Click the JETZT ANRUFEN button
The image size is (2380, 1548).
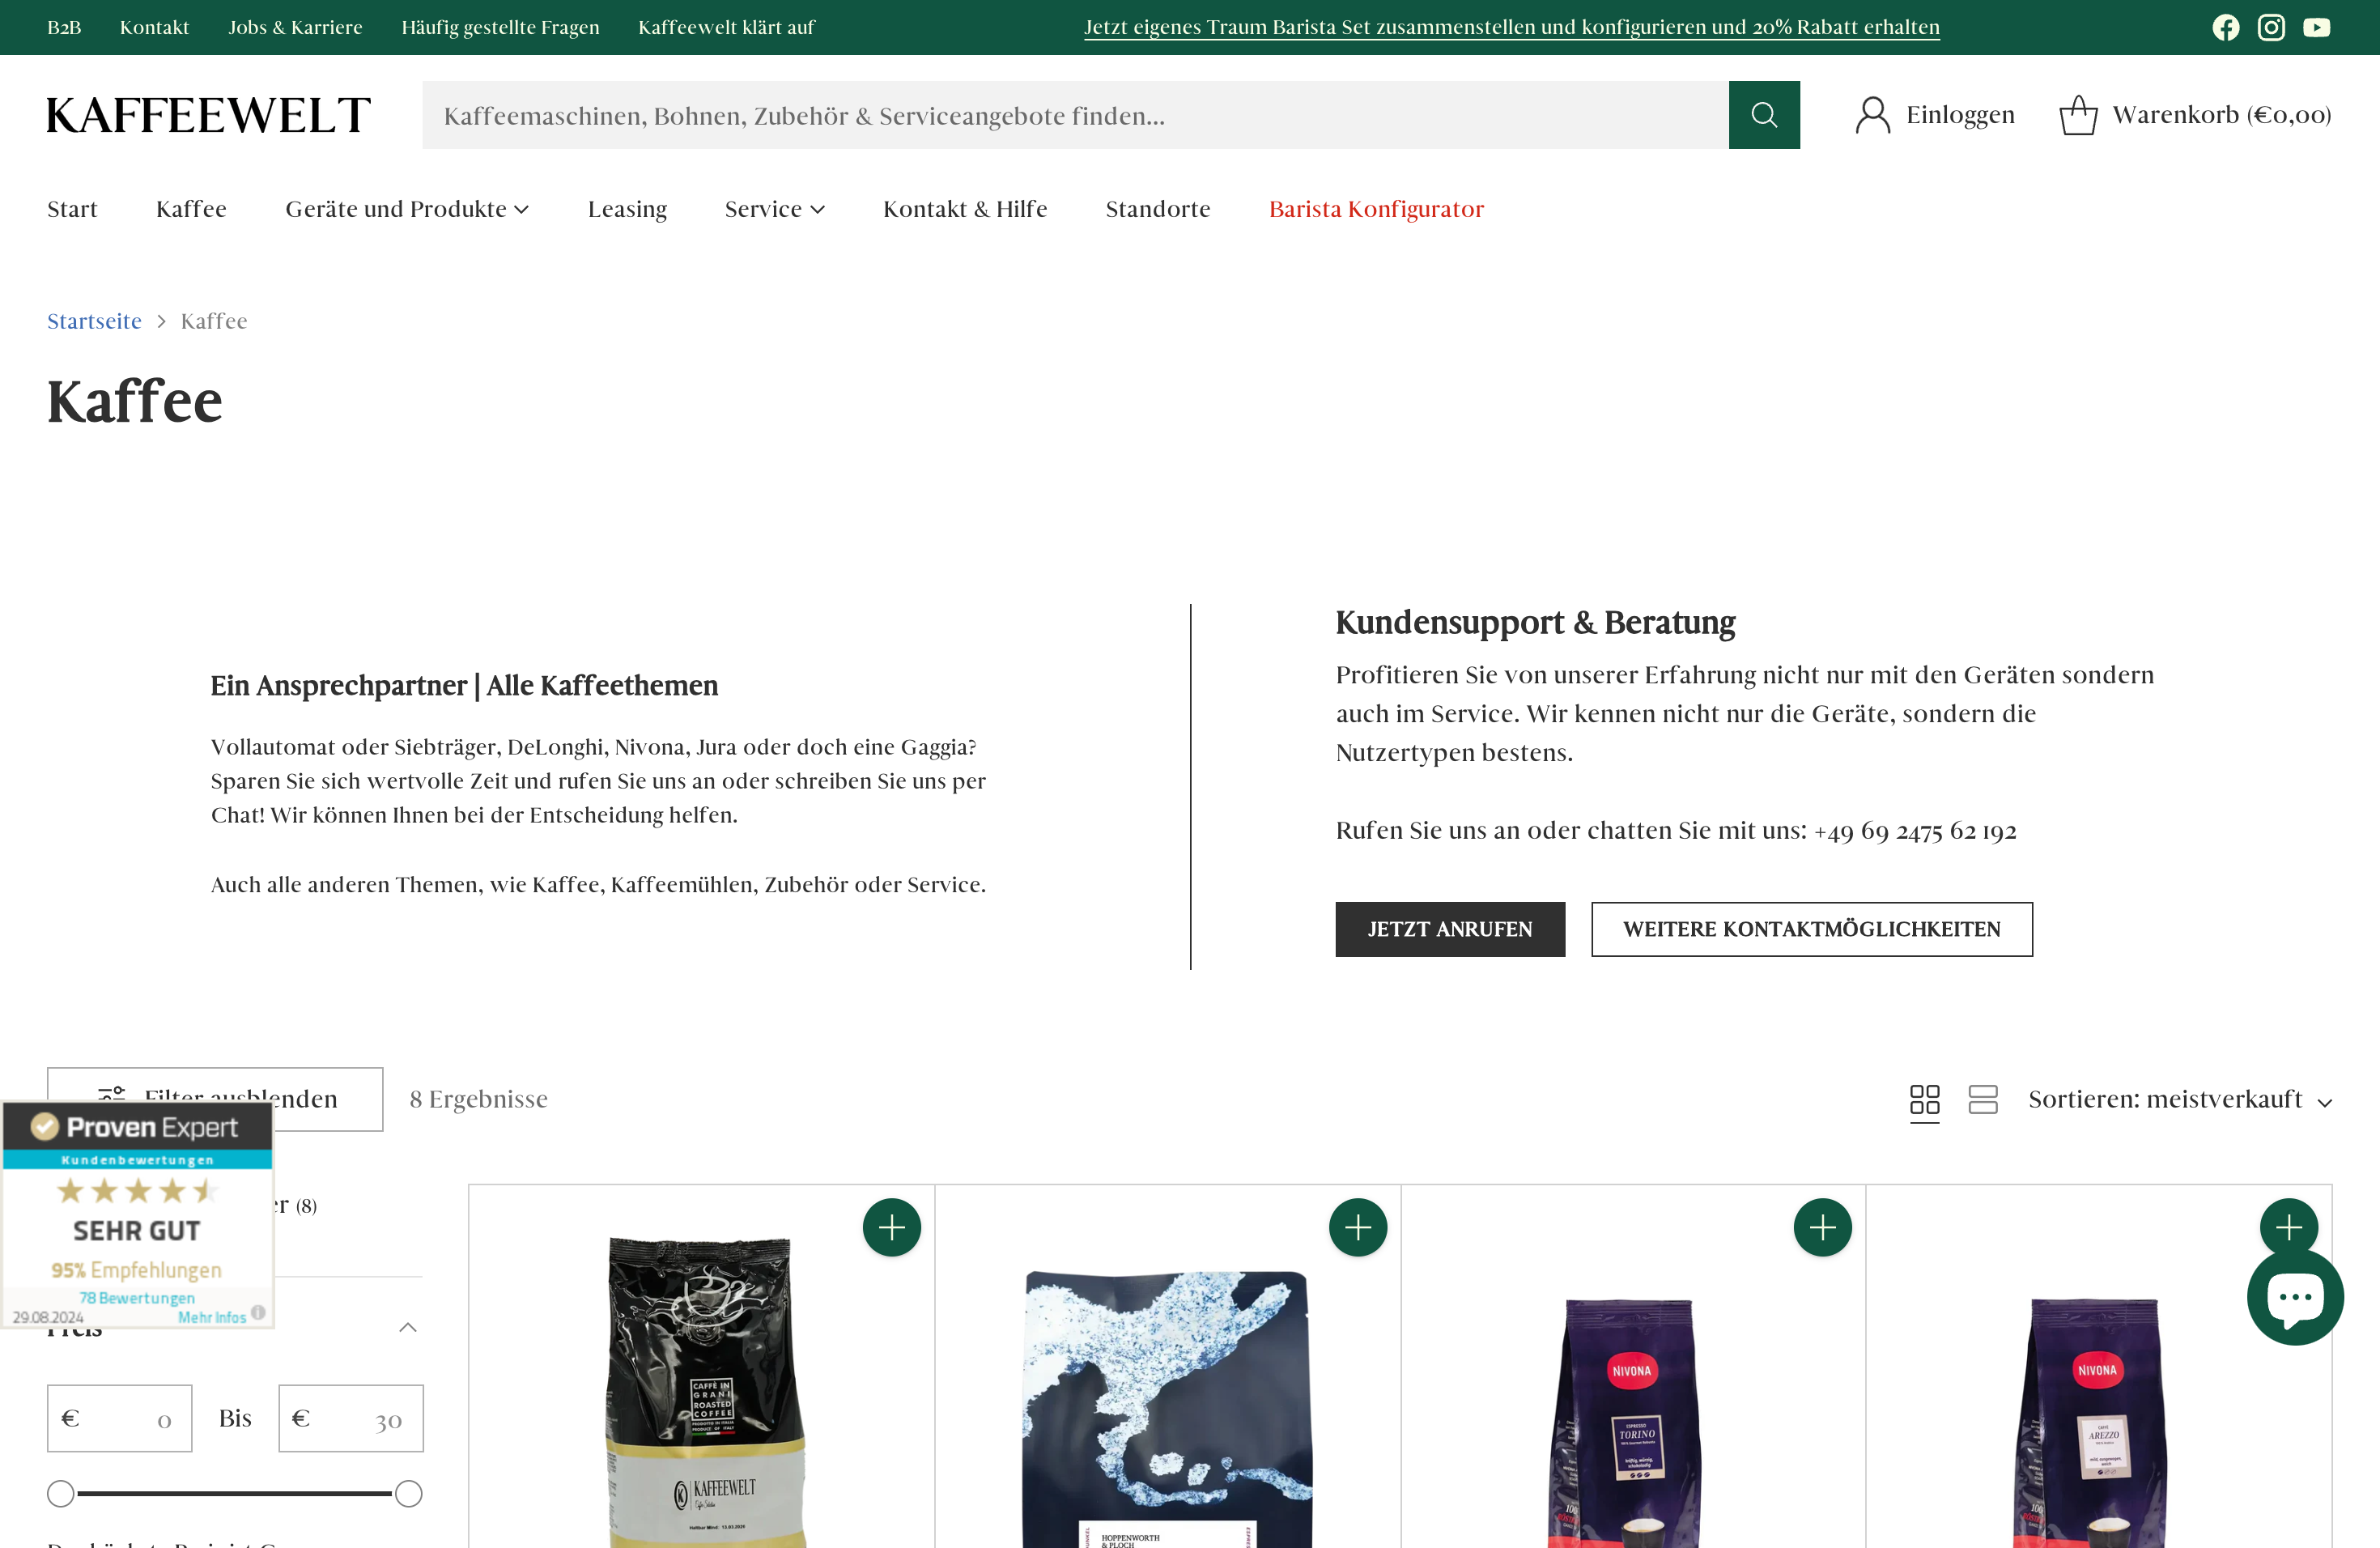point(1450,929)
